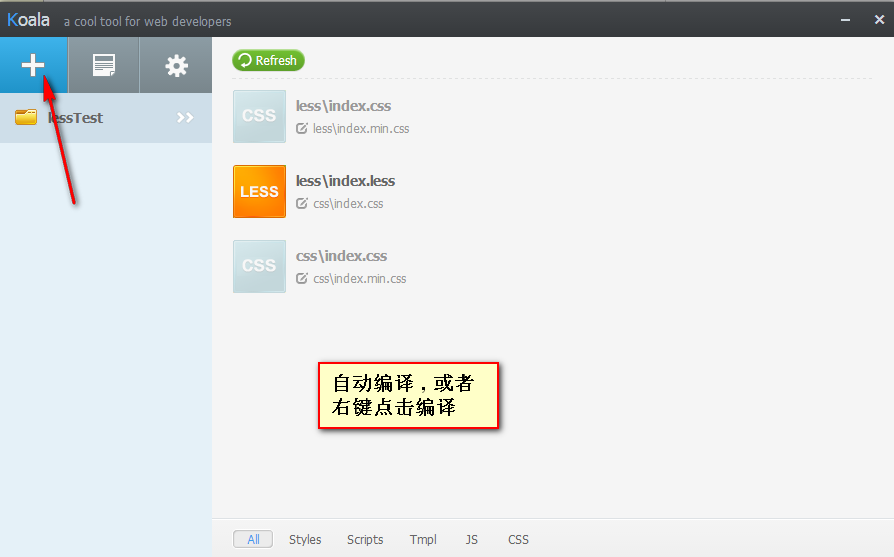Click output path css\index.min.css
The width and height of the screenshot is (894, 557).
[360, 279]
